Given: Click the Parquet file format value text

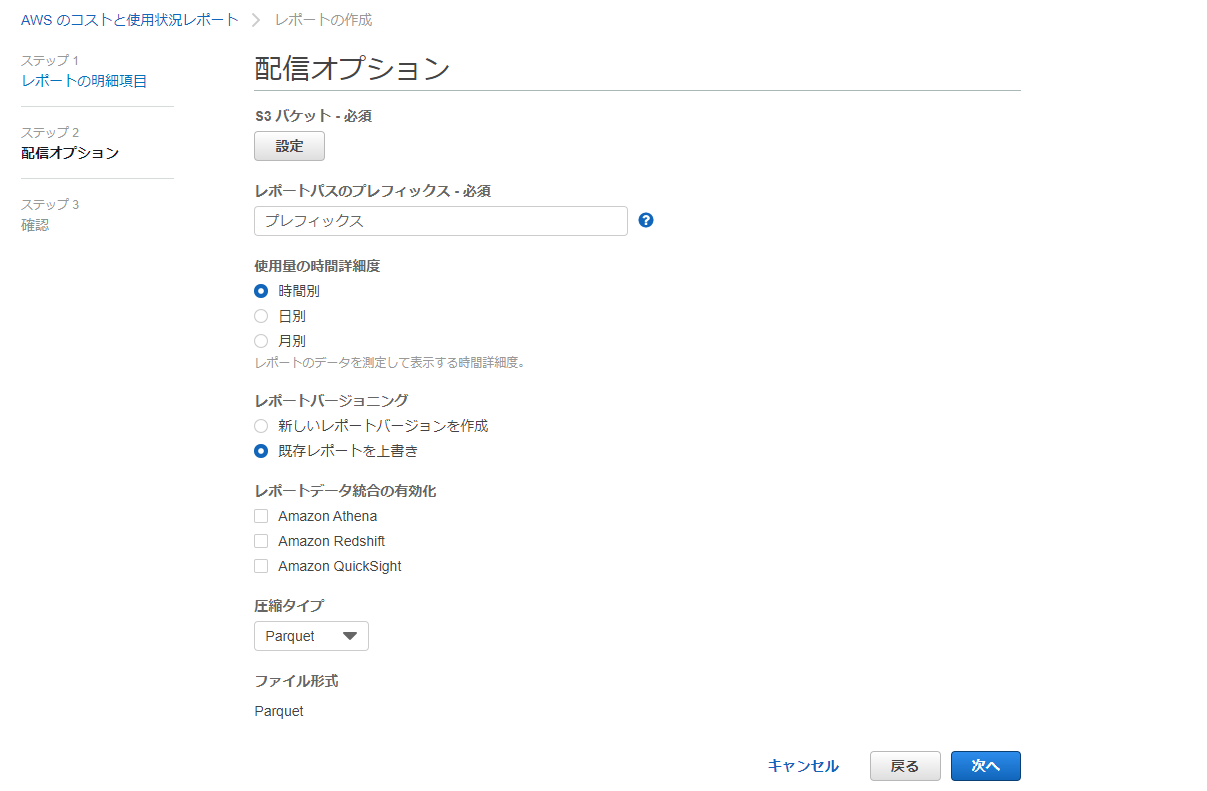Looking at the screenshot, I should (279, 711).
